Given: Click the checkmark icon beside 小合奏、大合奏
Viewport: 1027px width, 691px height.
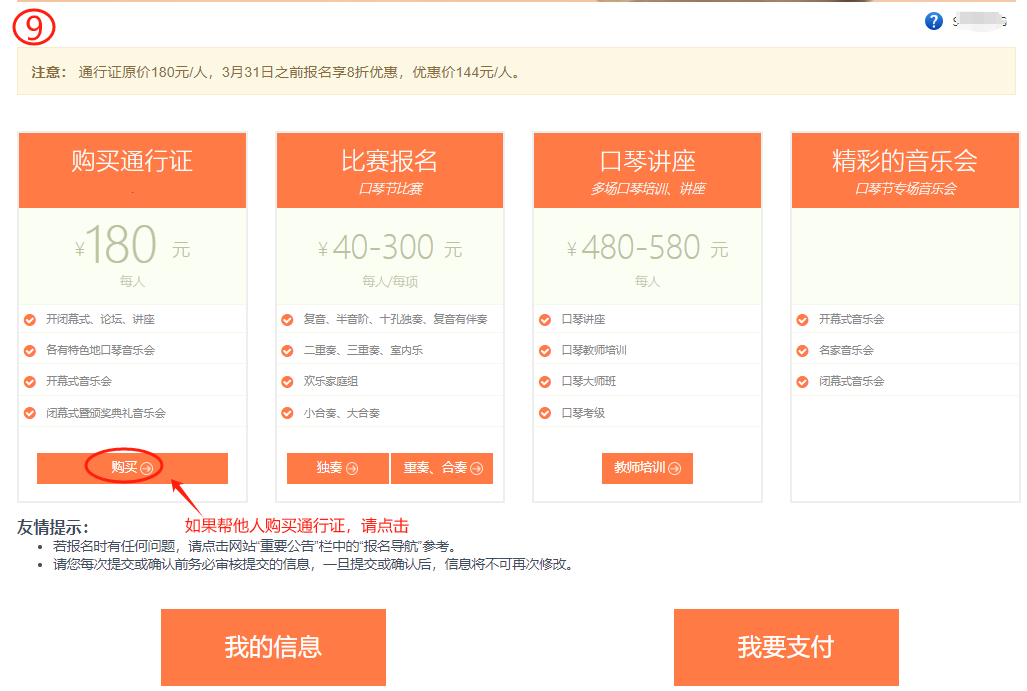Looking at the screenshot, I should 288,413.
